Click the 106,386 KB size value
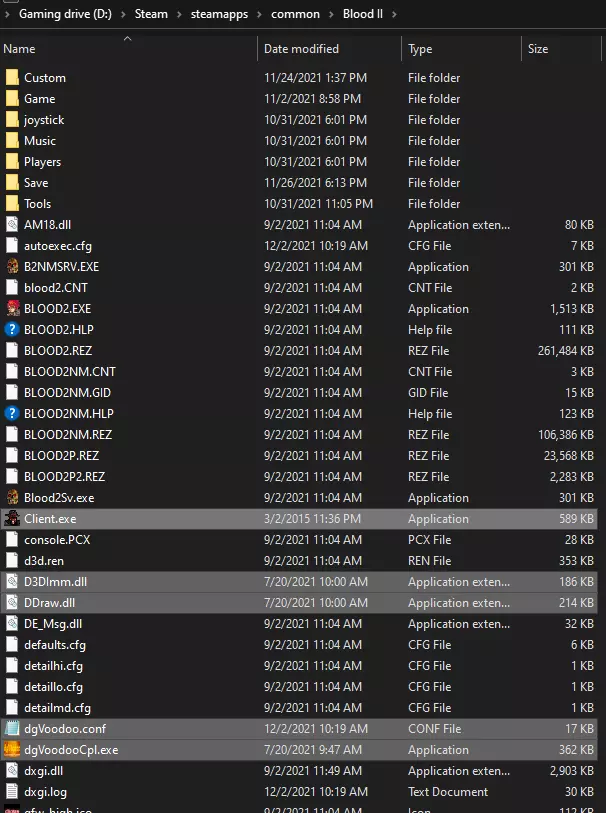The width and height of the screenshot is (606, 813). pyautogui.click(x=566, y=434)
